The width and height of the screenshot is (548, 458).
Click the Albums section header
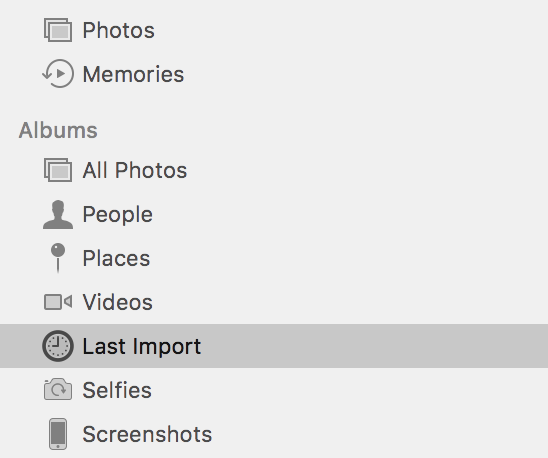click(58, 130)
